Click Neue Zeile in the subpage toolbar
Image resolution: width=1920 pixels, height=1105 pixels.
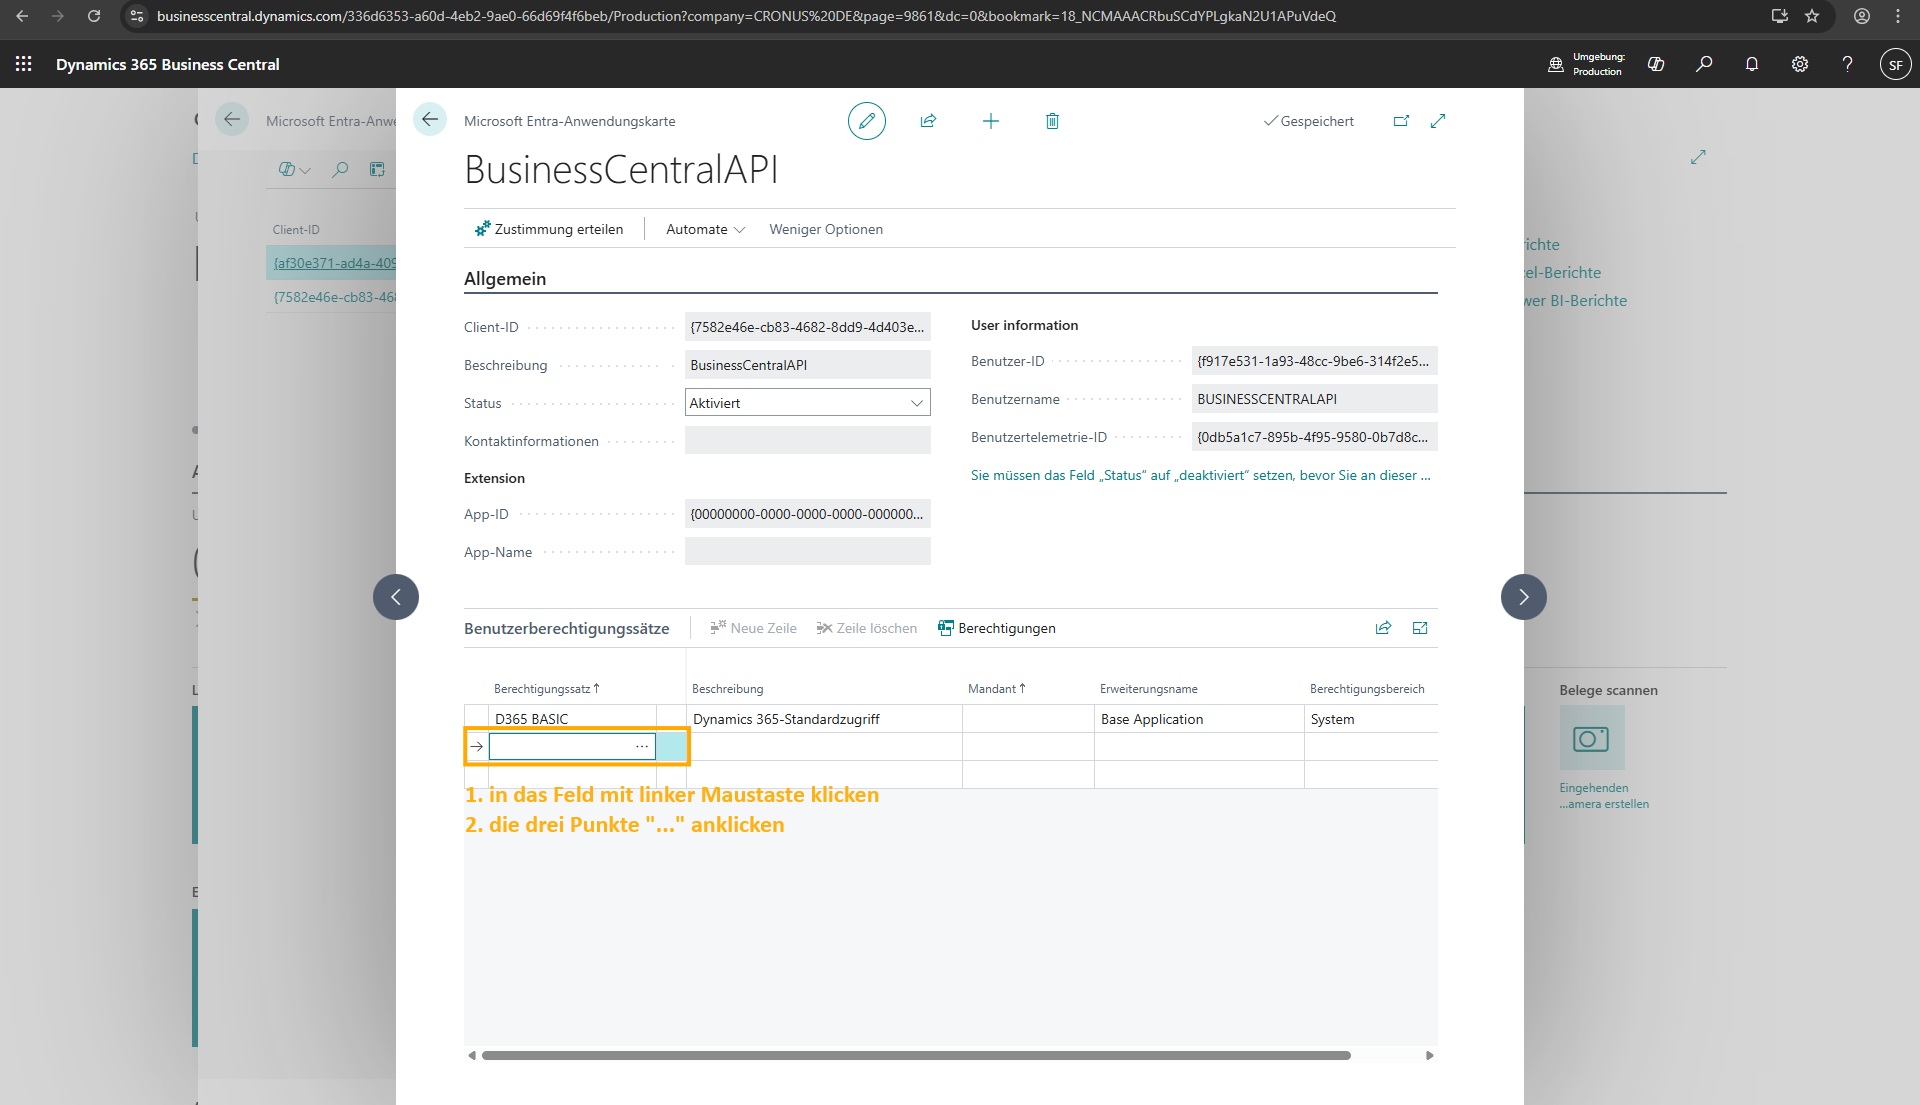pyautogui.click(x=753, y=628)
